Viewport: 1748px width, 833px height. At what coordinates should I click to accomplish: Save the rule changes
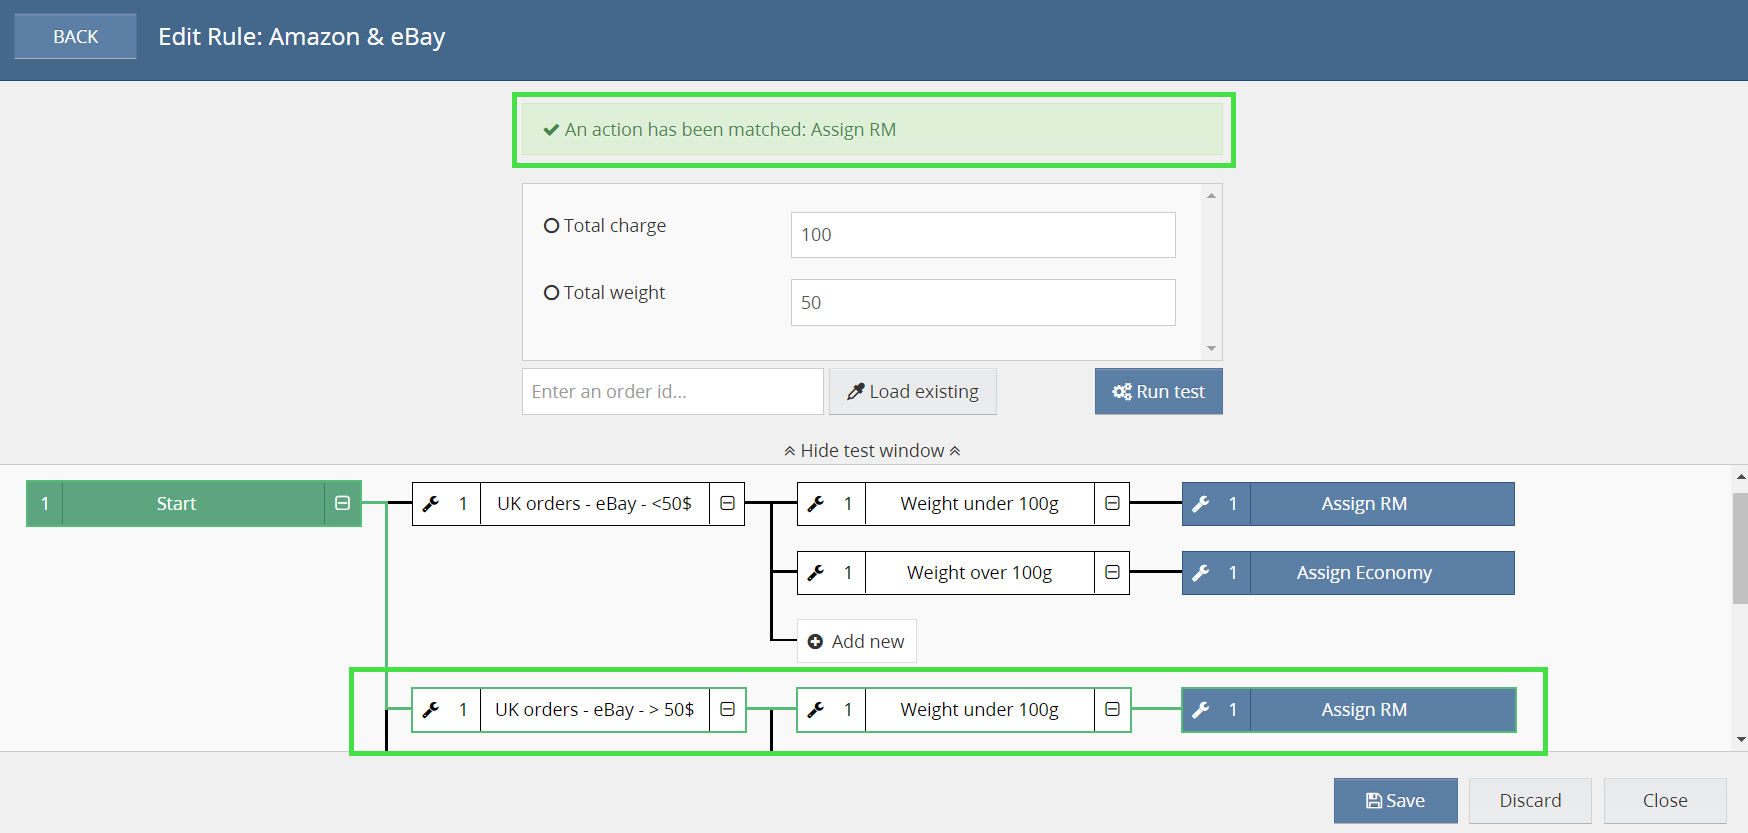(x=1395, y=801)
